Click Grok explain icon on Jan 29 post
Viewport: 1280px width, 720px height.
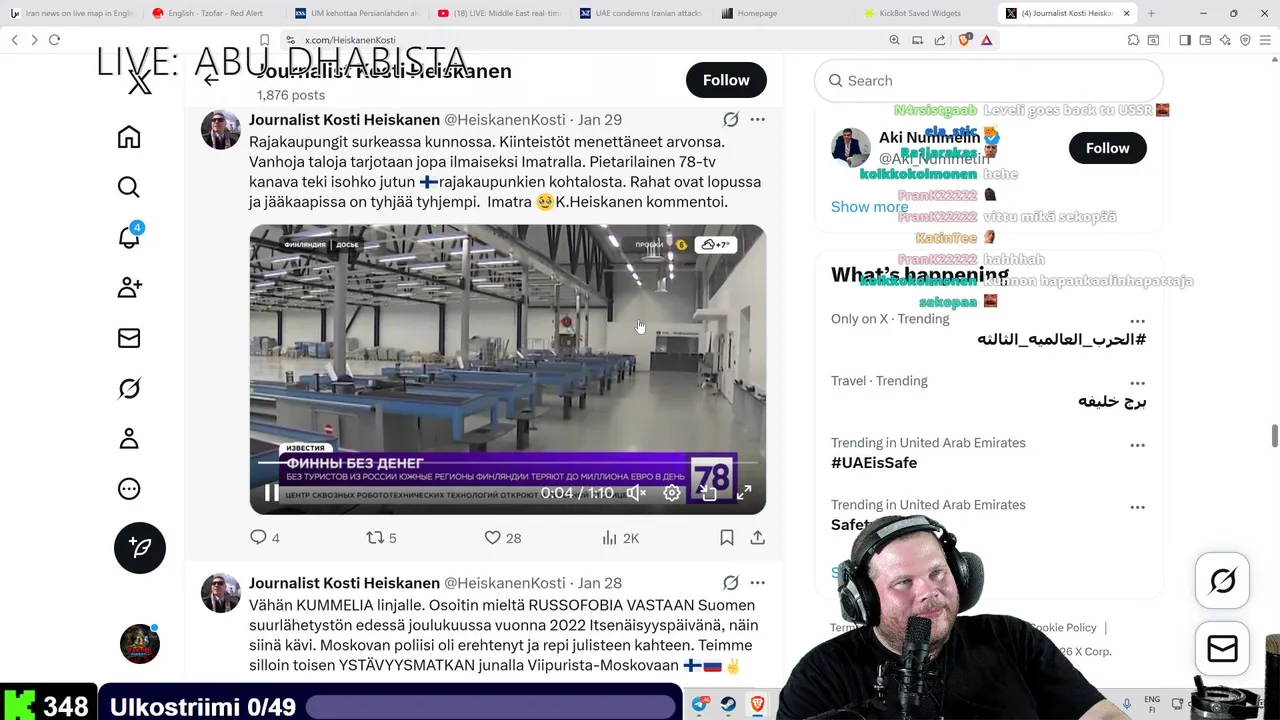point(731,120)
